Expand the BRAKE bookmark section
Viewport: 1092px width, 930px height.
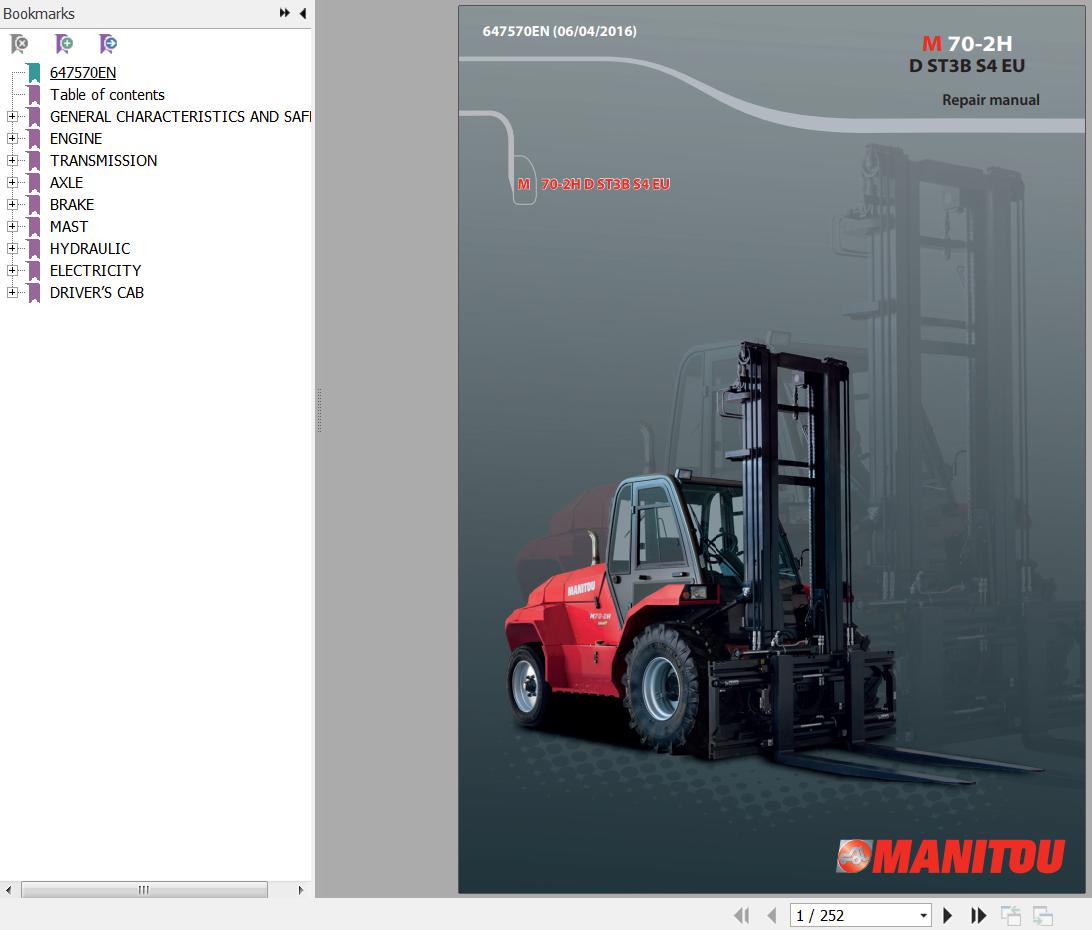pos(12,205)
